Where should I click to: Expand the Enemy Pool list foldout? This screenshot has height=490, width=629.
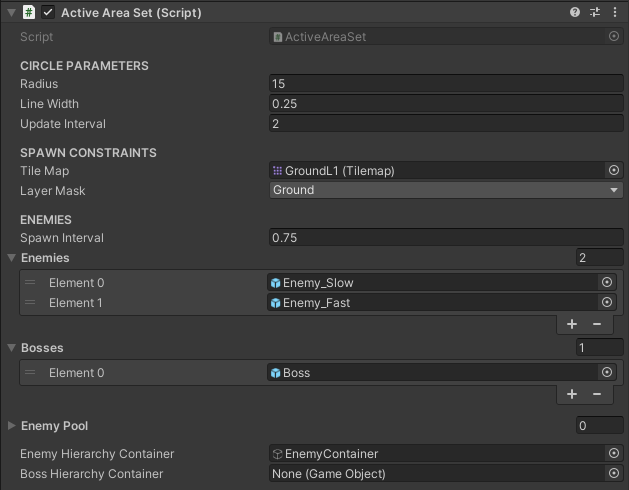tap(11, 425)
